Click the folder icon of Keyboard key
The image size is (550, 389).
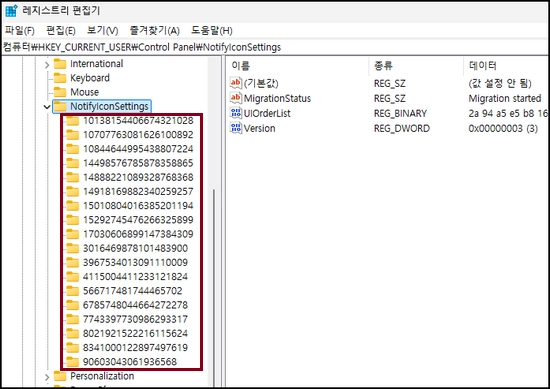click(60, 78)
